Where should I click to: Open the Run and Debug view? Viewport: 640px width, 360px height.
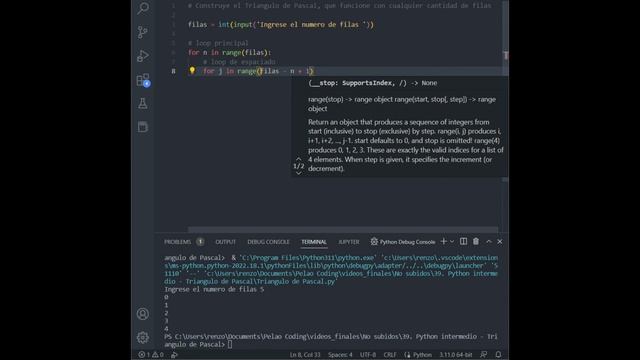143,56
